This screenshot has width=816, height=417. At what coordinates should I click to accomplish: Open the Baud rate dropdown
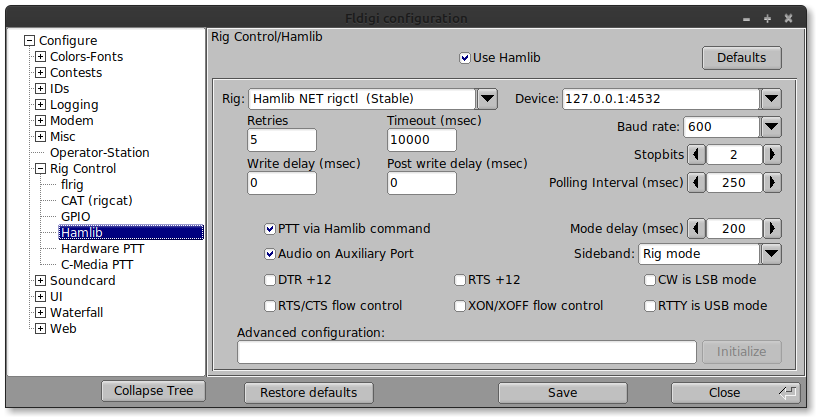[771, 127]
